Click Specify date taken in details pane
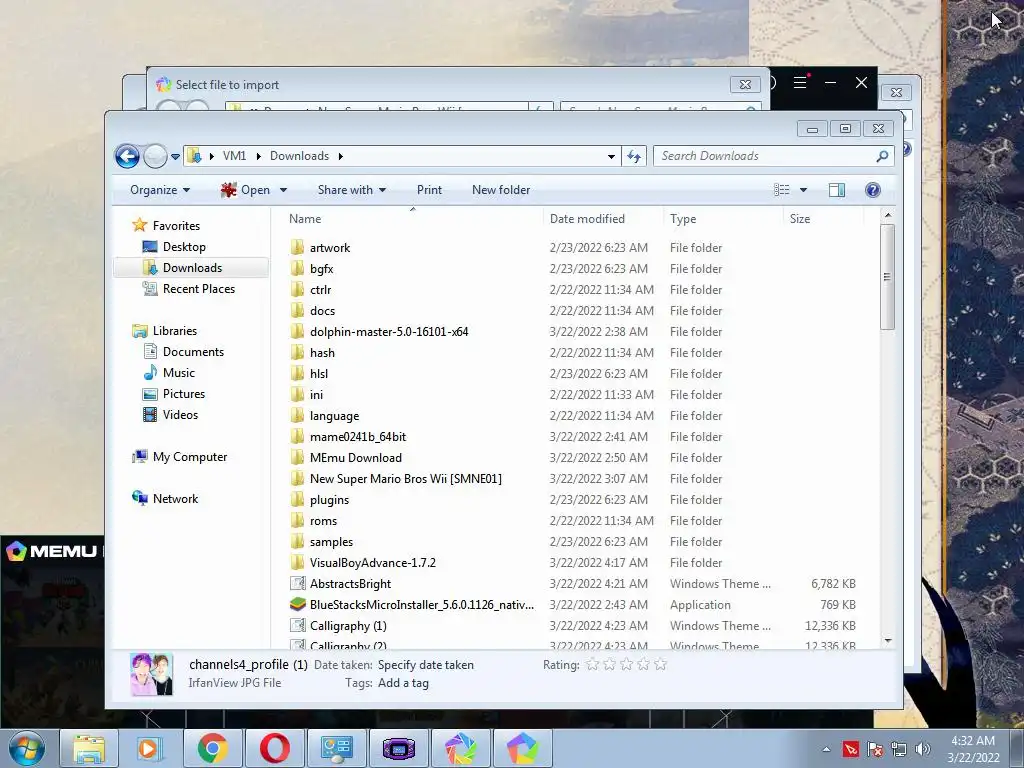Screen dimensions: 1024x768 pyautogui.click(x=426, y=665)
